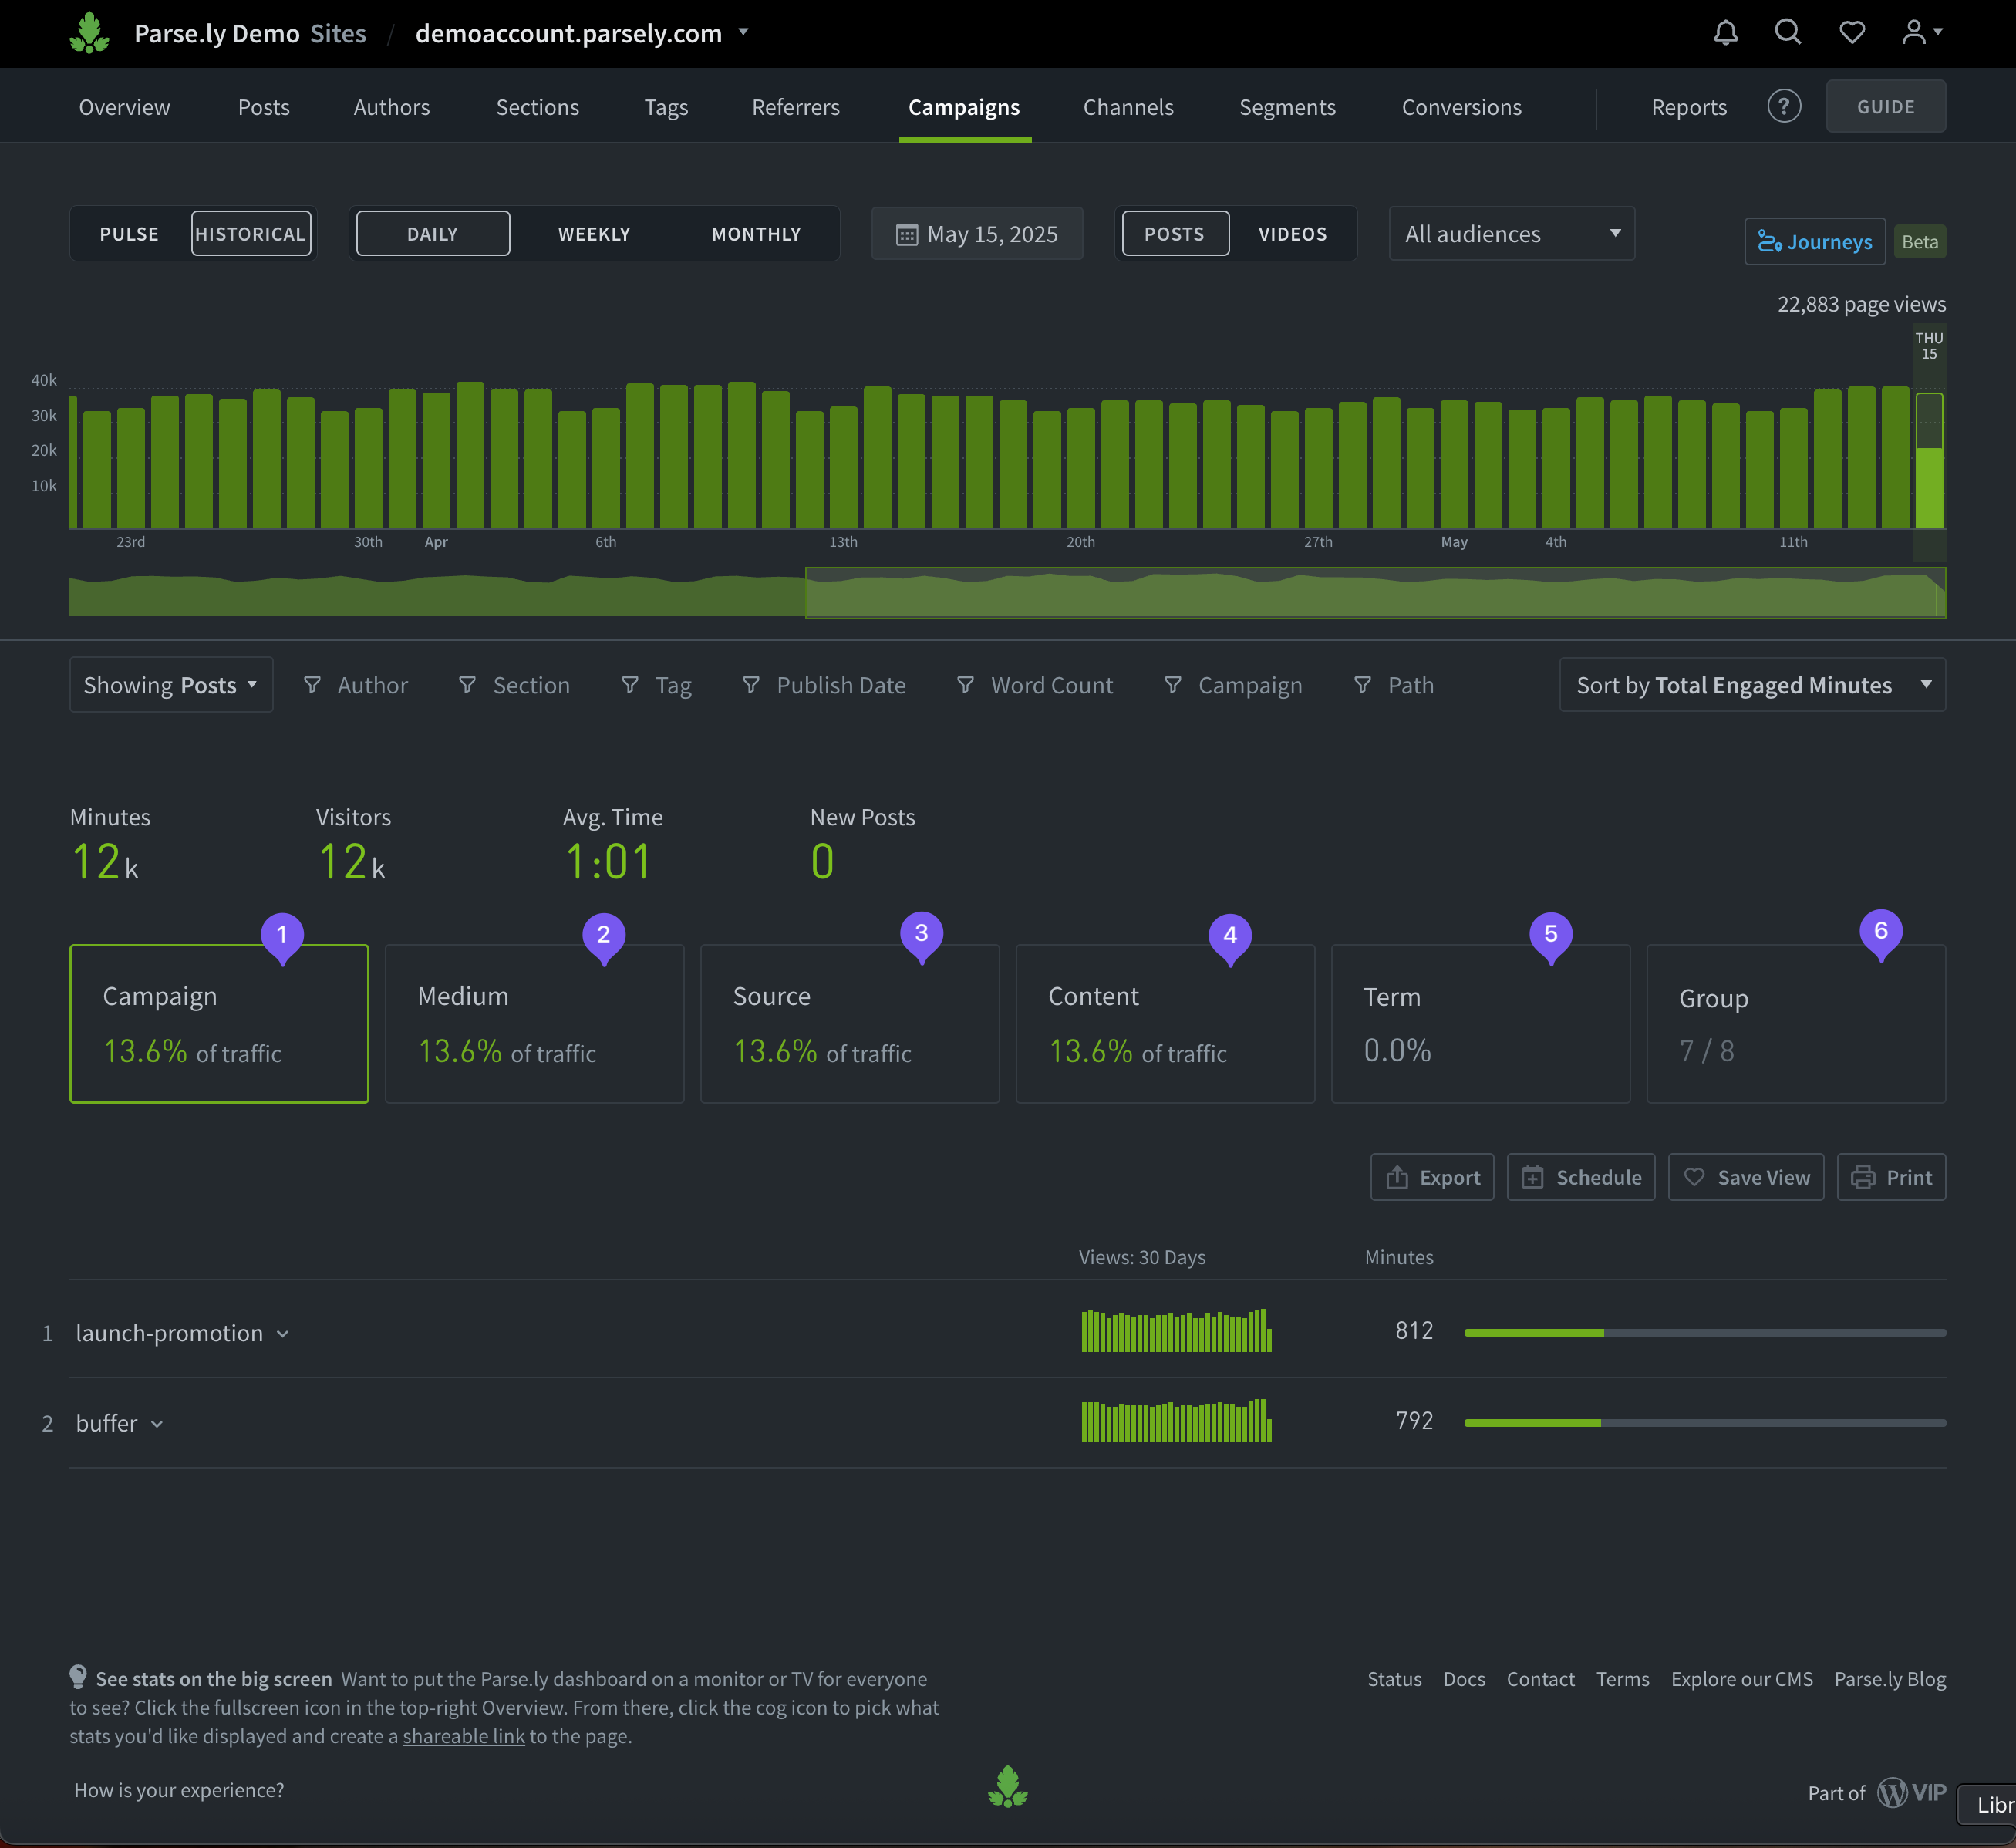Go to the Authors tab
The width and height of the screenshot is (2016, 1848).
pyautogui.click(x=392, y=107)
